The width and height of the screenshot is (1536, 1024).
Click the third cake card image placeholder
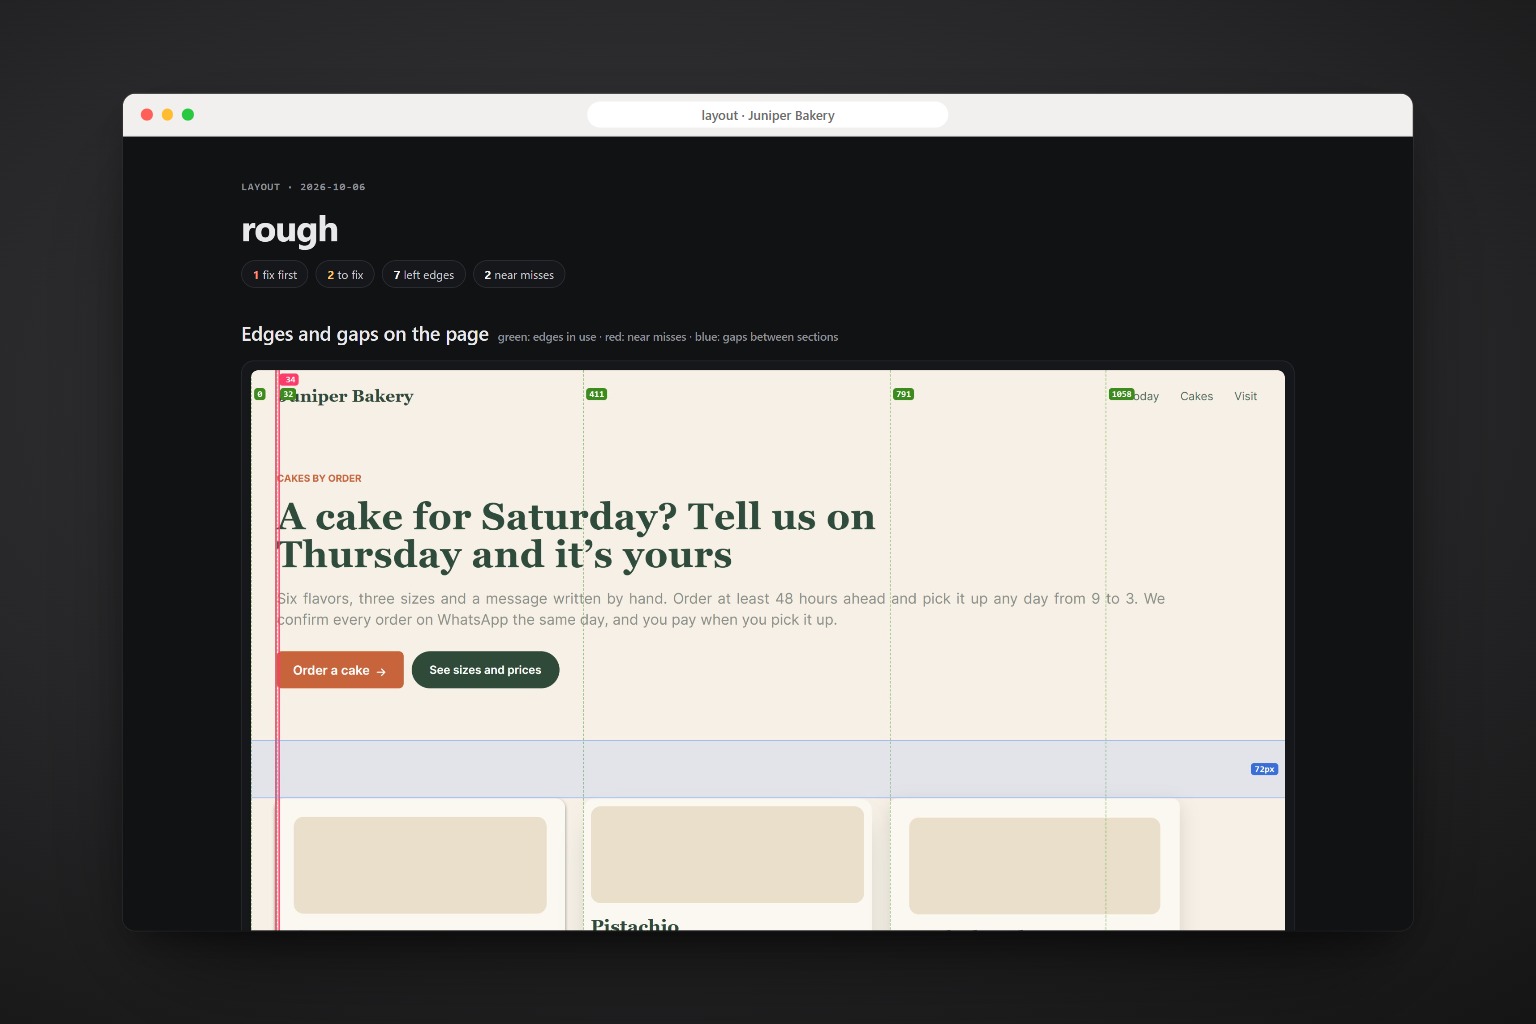[x=1034, y=865]
